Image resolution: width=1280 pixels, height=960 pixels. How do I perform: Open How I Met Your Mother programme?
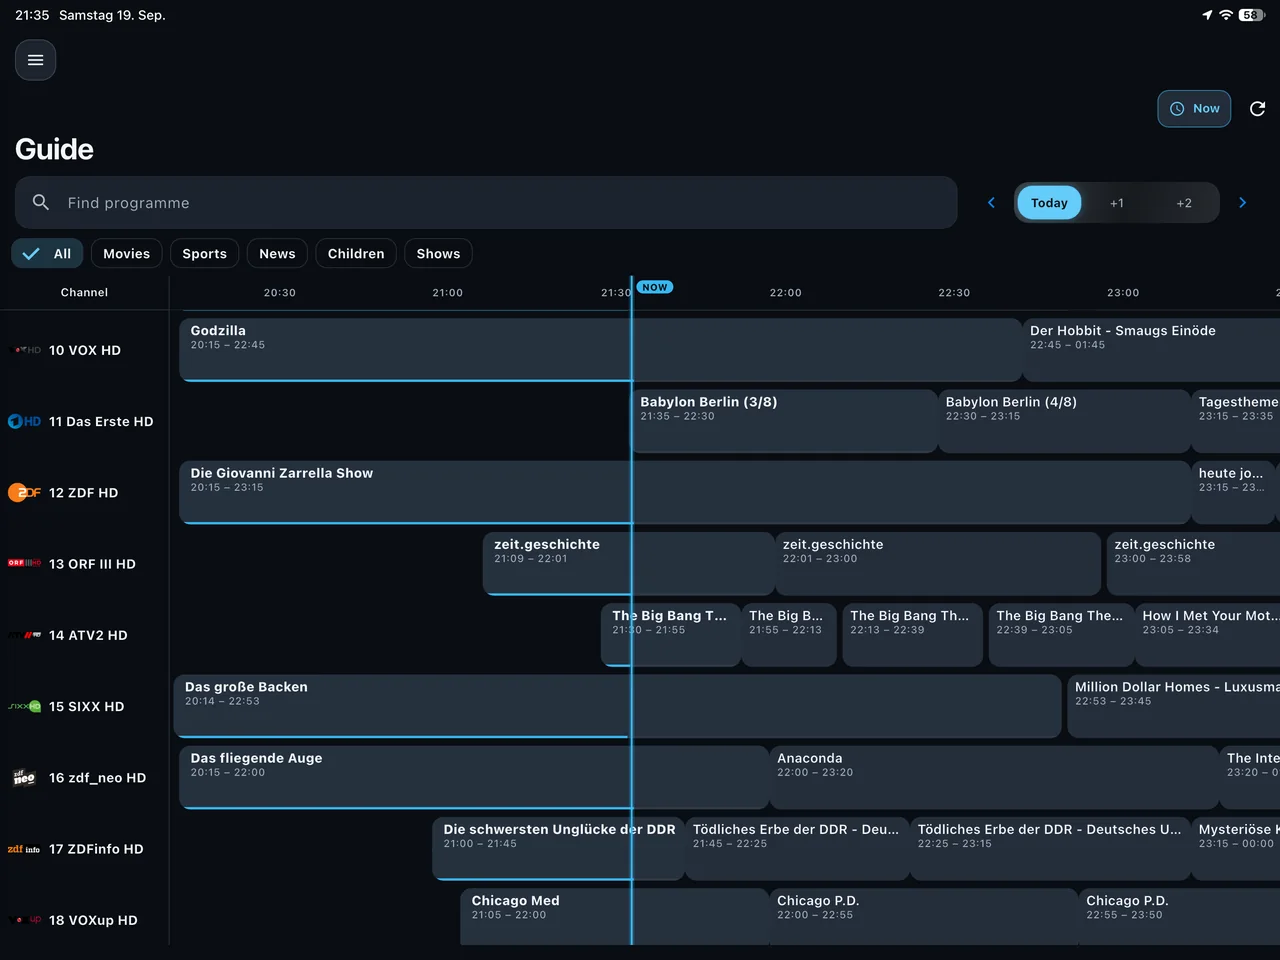click(x=1208, y=635)
